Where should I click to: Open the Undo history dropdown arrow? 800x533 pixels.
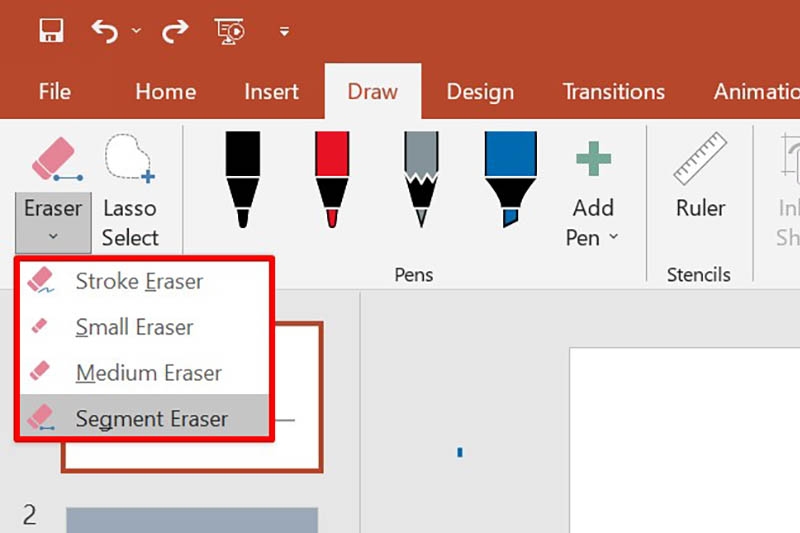point(136,31)
